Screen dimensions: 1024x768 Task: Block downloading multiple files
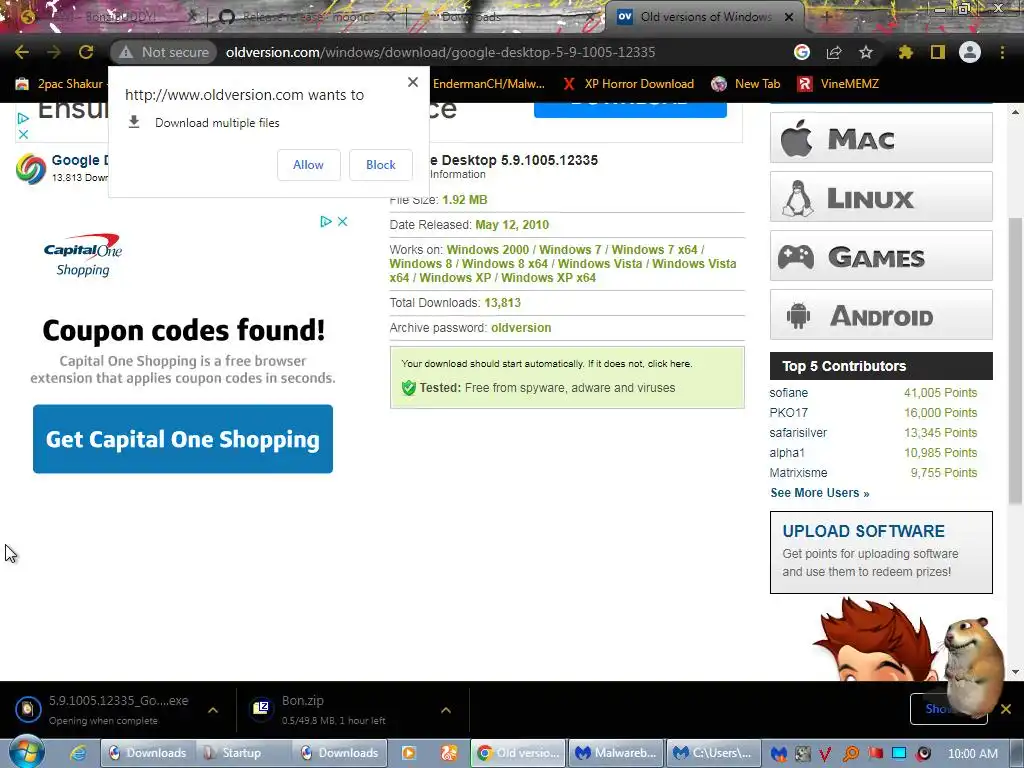click(381, 165)
